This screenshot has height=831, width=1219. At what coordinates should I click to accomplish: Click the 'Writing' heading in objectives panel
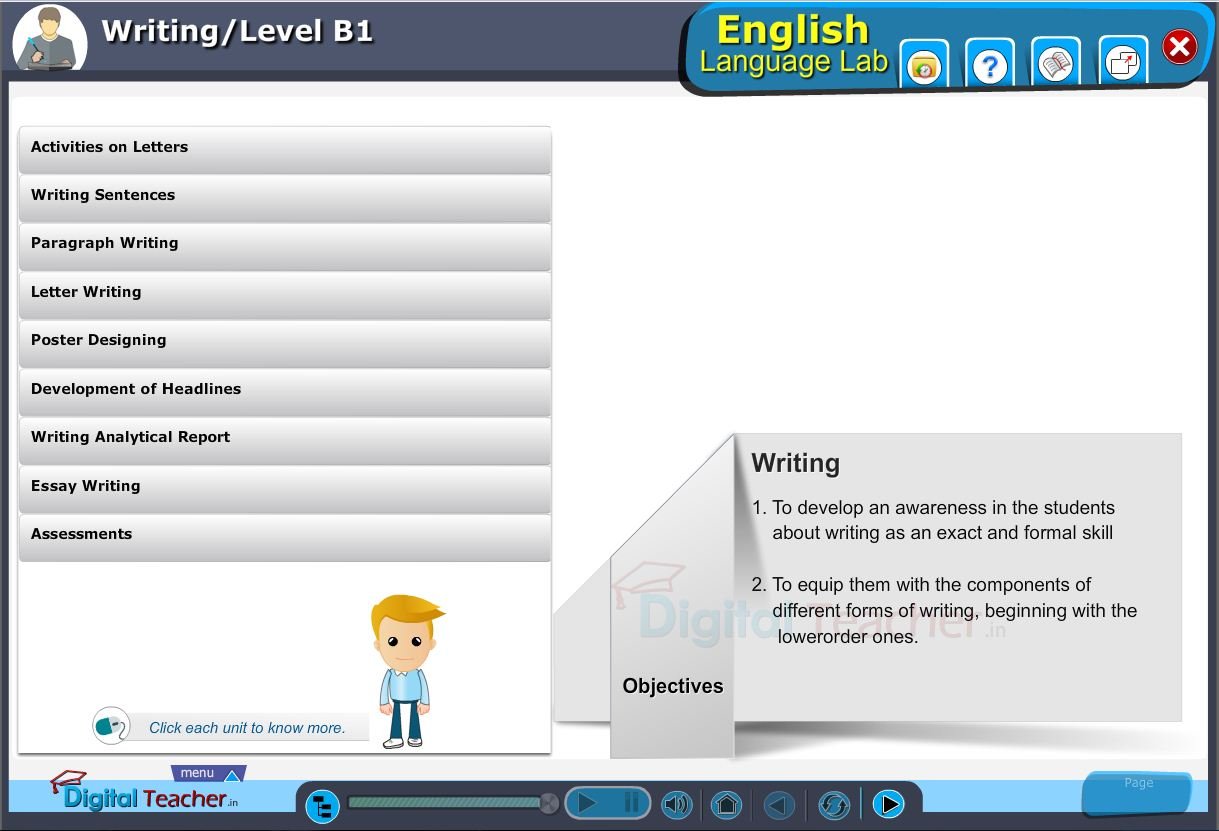795,464
